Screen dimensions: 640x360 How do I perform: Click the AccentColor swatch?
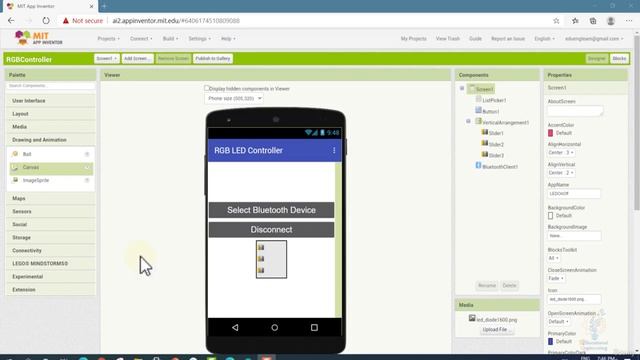tap(550, 133)
